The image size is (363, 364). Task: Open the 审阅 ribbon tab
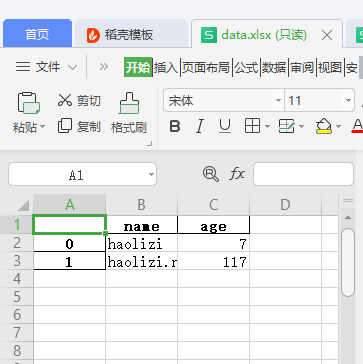[302, 67]
